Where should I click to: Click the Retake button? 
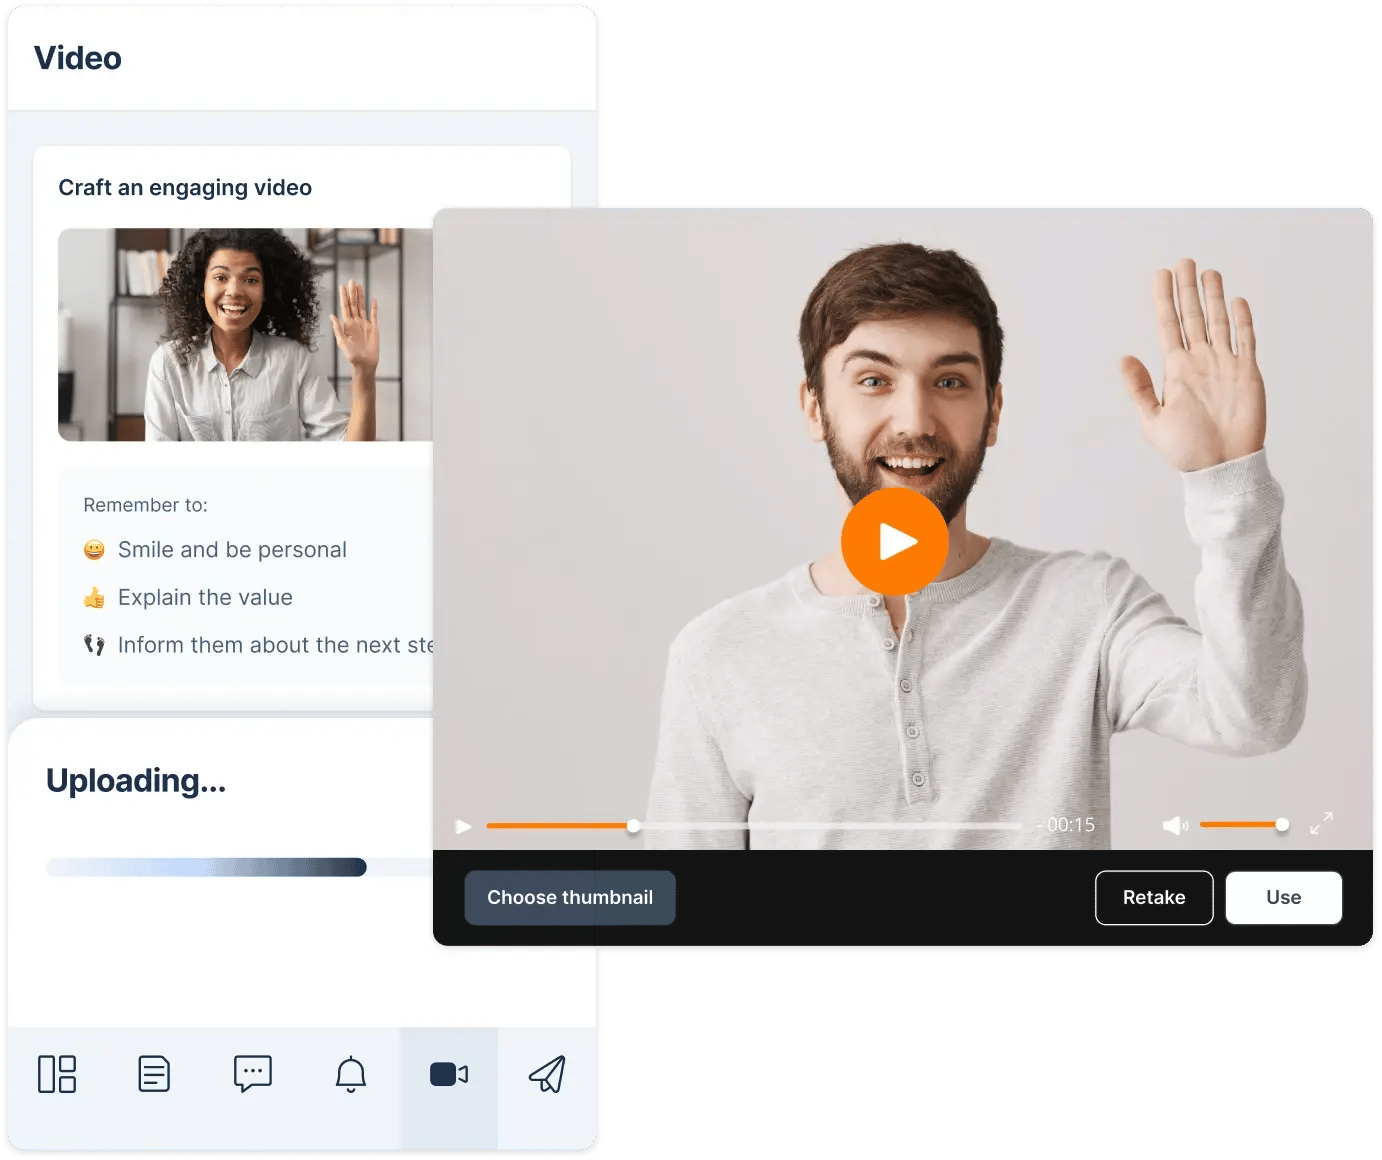click(1154, 898)
